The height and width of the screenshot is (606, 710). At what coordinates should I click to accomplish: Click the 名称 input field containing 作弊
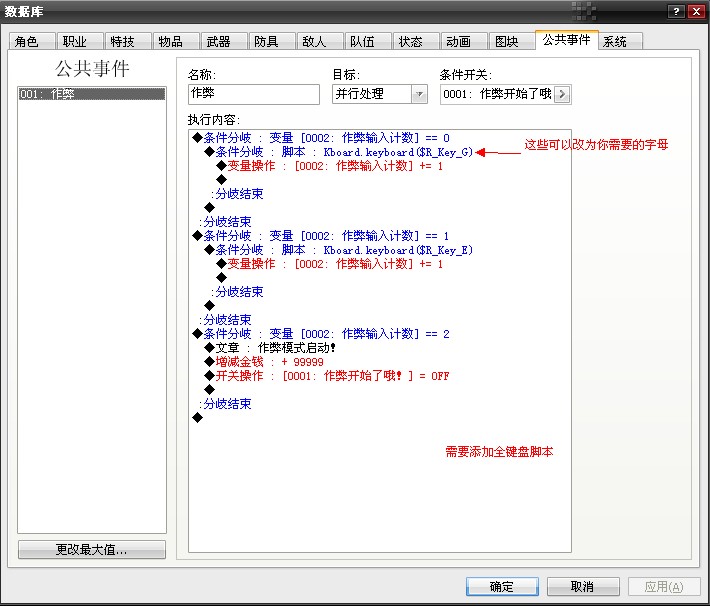point(254,94)
